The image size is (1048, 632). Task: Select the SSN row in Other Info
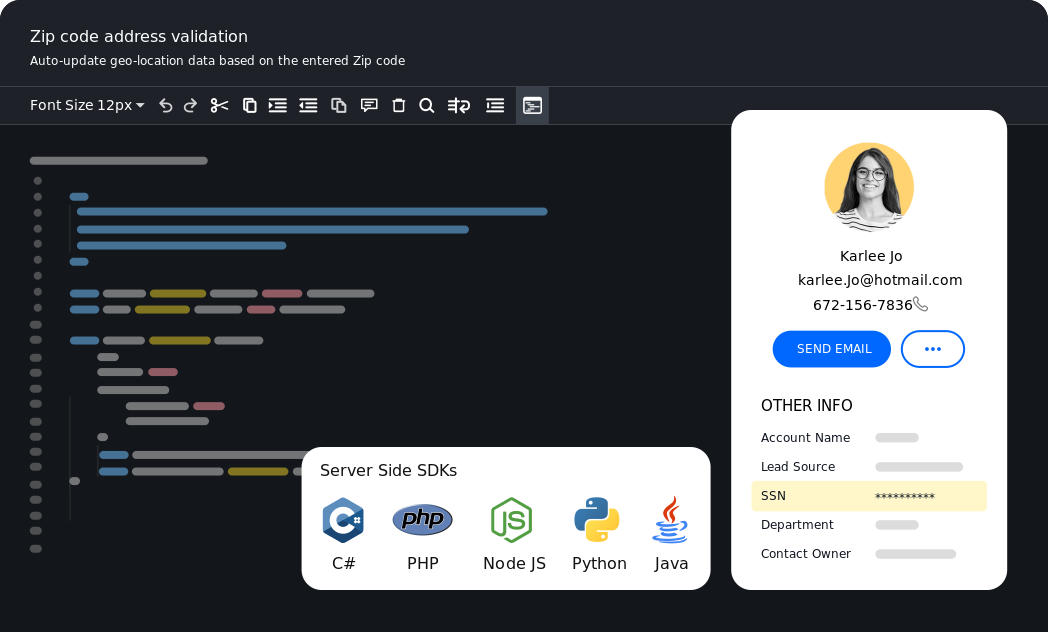tap(868, 495)
